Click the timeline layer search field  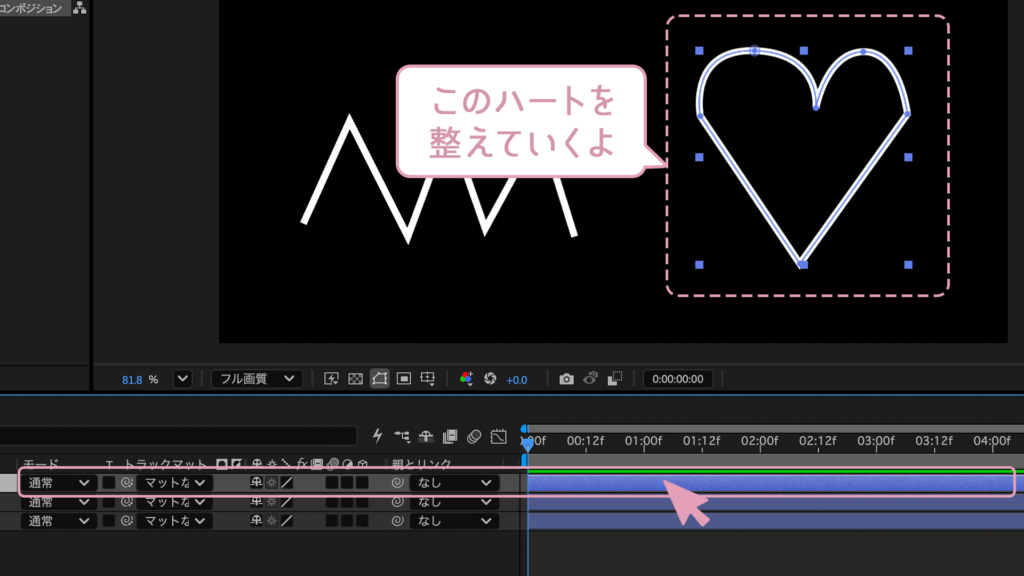tap(178, 436)
